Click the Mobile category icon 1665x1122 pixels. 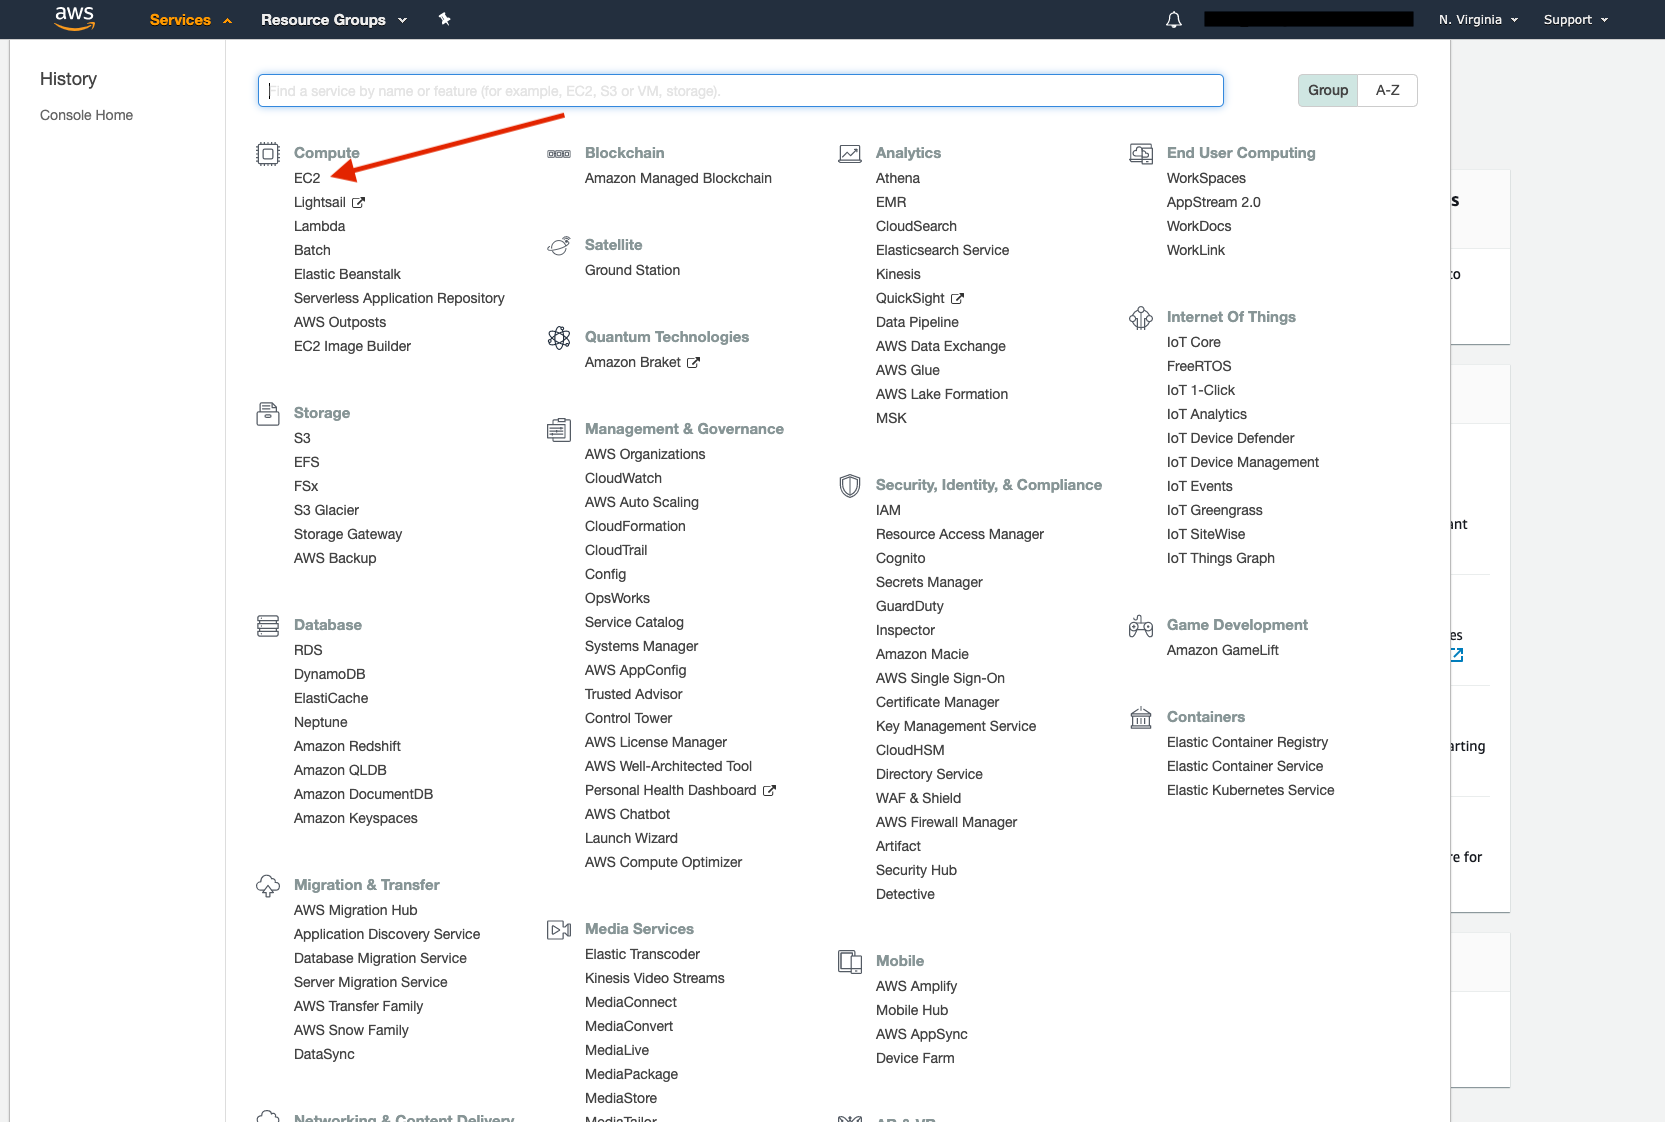coord(850,962)
